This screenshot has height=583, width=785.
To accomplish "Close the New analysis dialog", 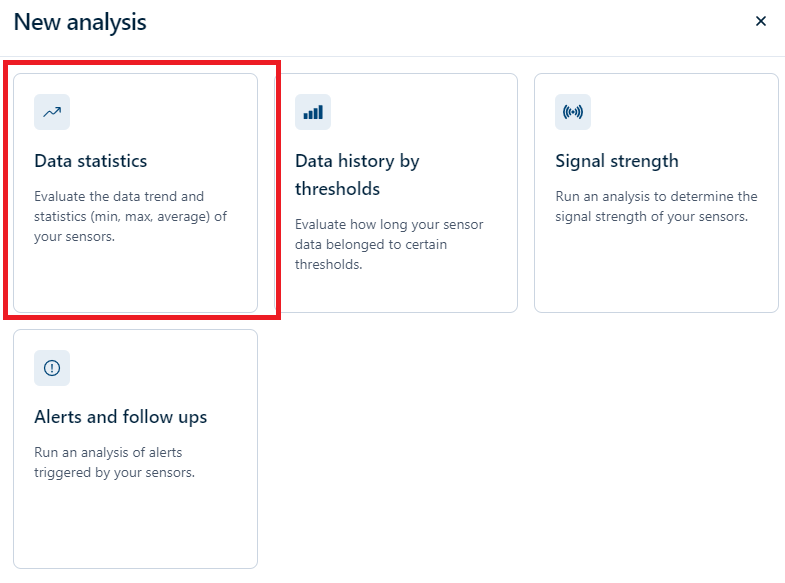I will point(761,21).
